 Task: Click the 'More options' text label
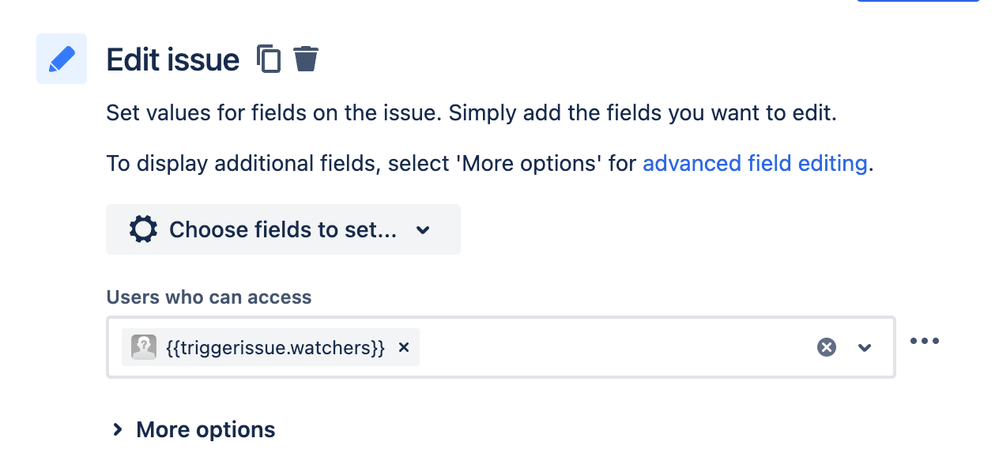206,430
